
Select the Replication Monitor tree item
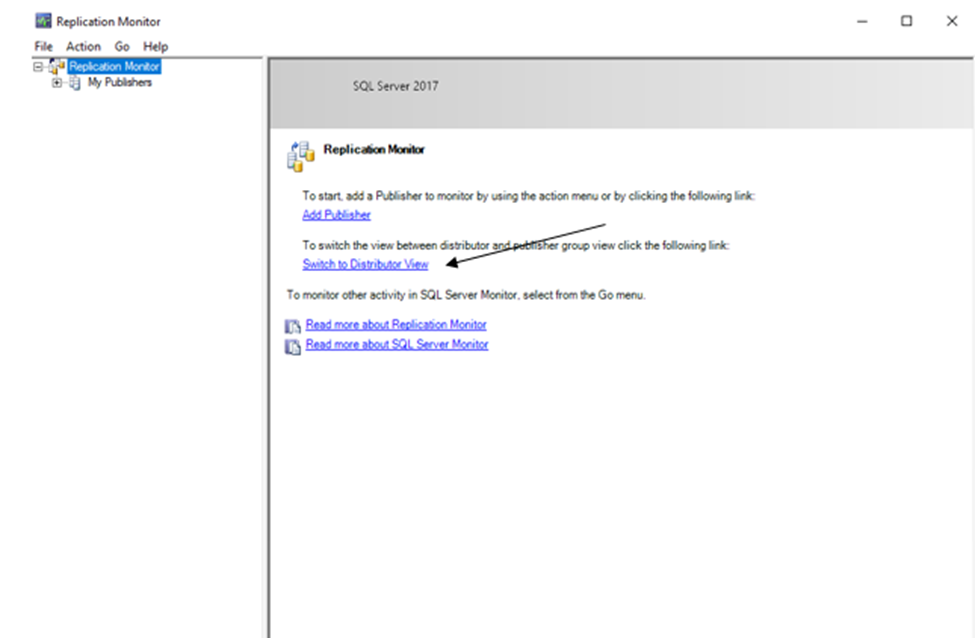(114, 67)
